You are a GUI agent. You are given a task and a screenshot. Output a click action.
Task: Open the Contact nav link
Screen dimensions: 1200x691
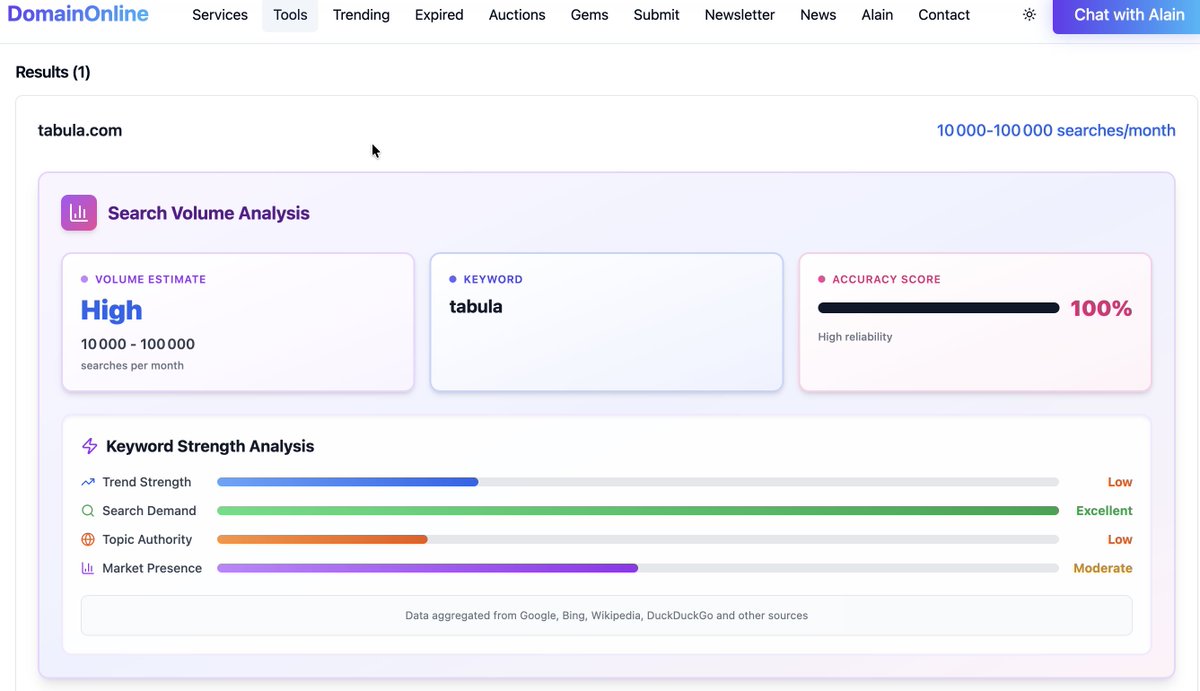[x=944, y=15]
